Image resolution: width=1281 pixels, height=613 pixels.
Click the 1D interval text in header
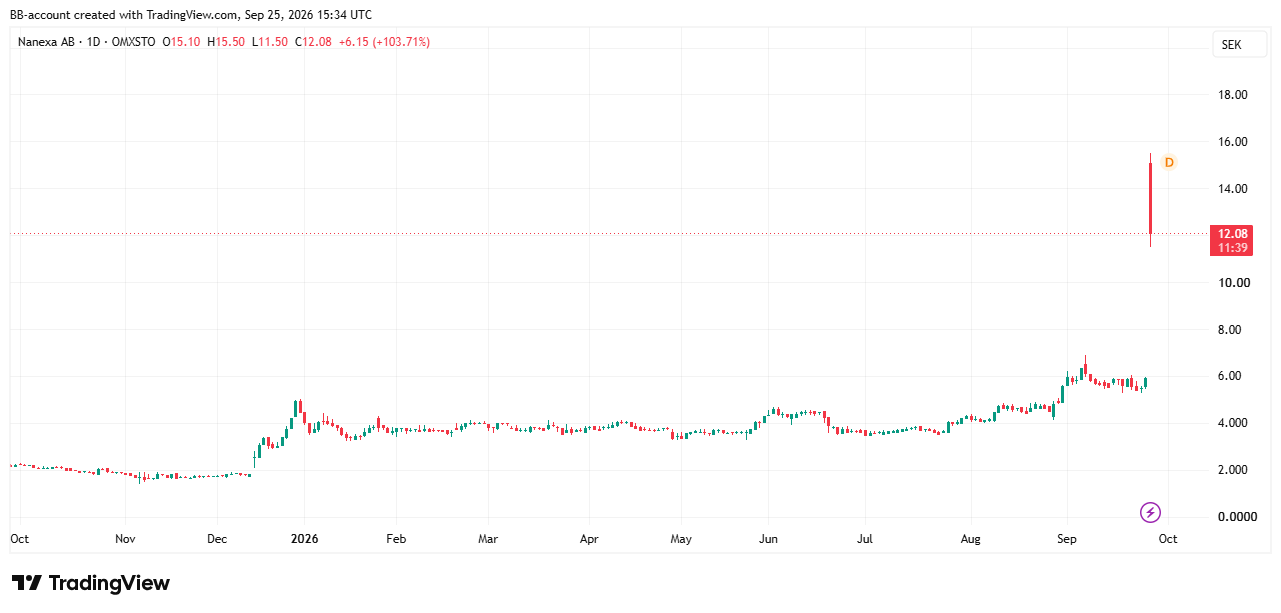94,42
